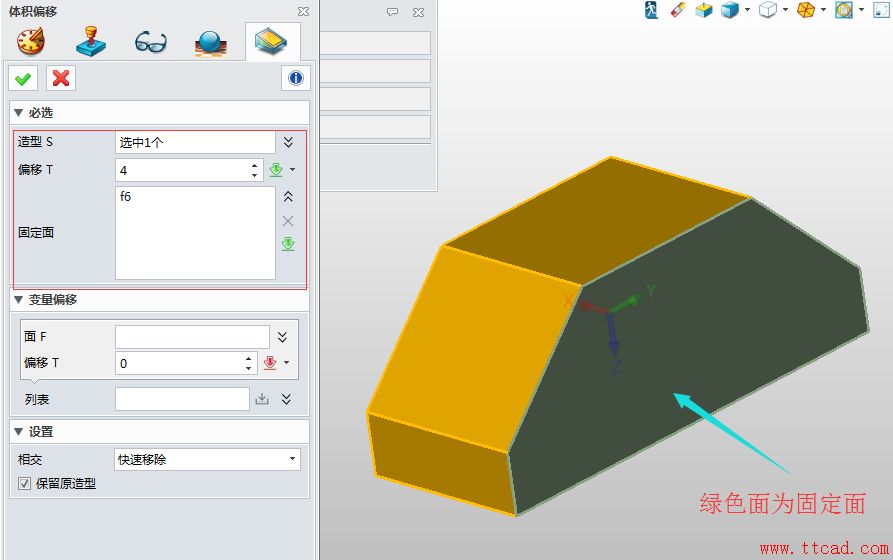Collapse the 变量偏移 section
893x560 pixels.
click(18, 300)
